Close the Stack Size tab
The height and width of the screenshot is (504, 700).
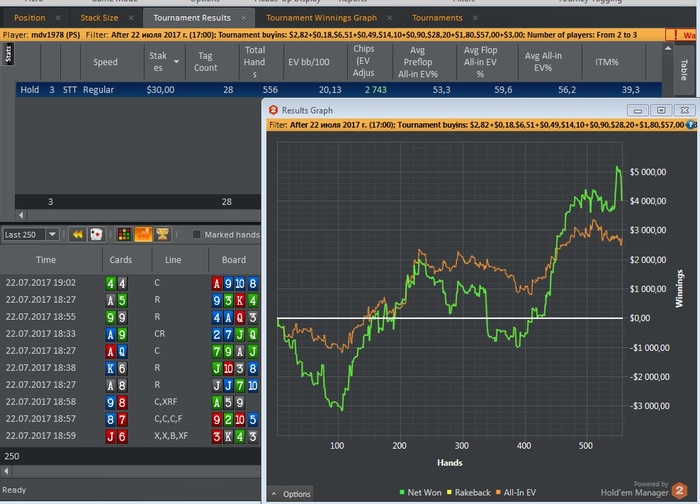pos(131,18)
